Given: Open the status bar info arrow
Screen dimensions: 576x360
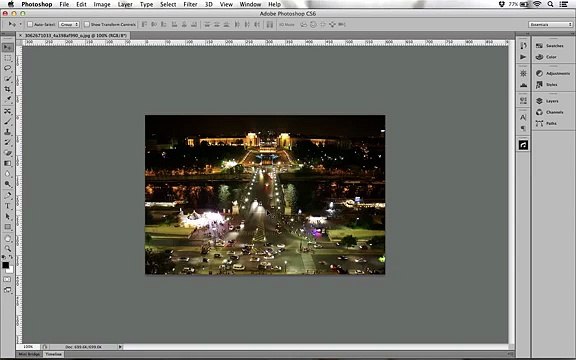Looking at the screenshot, I should (x=120, y=347).
